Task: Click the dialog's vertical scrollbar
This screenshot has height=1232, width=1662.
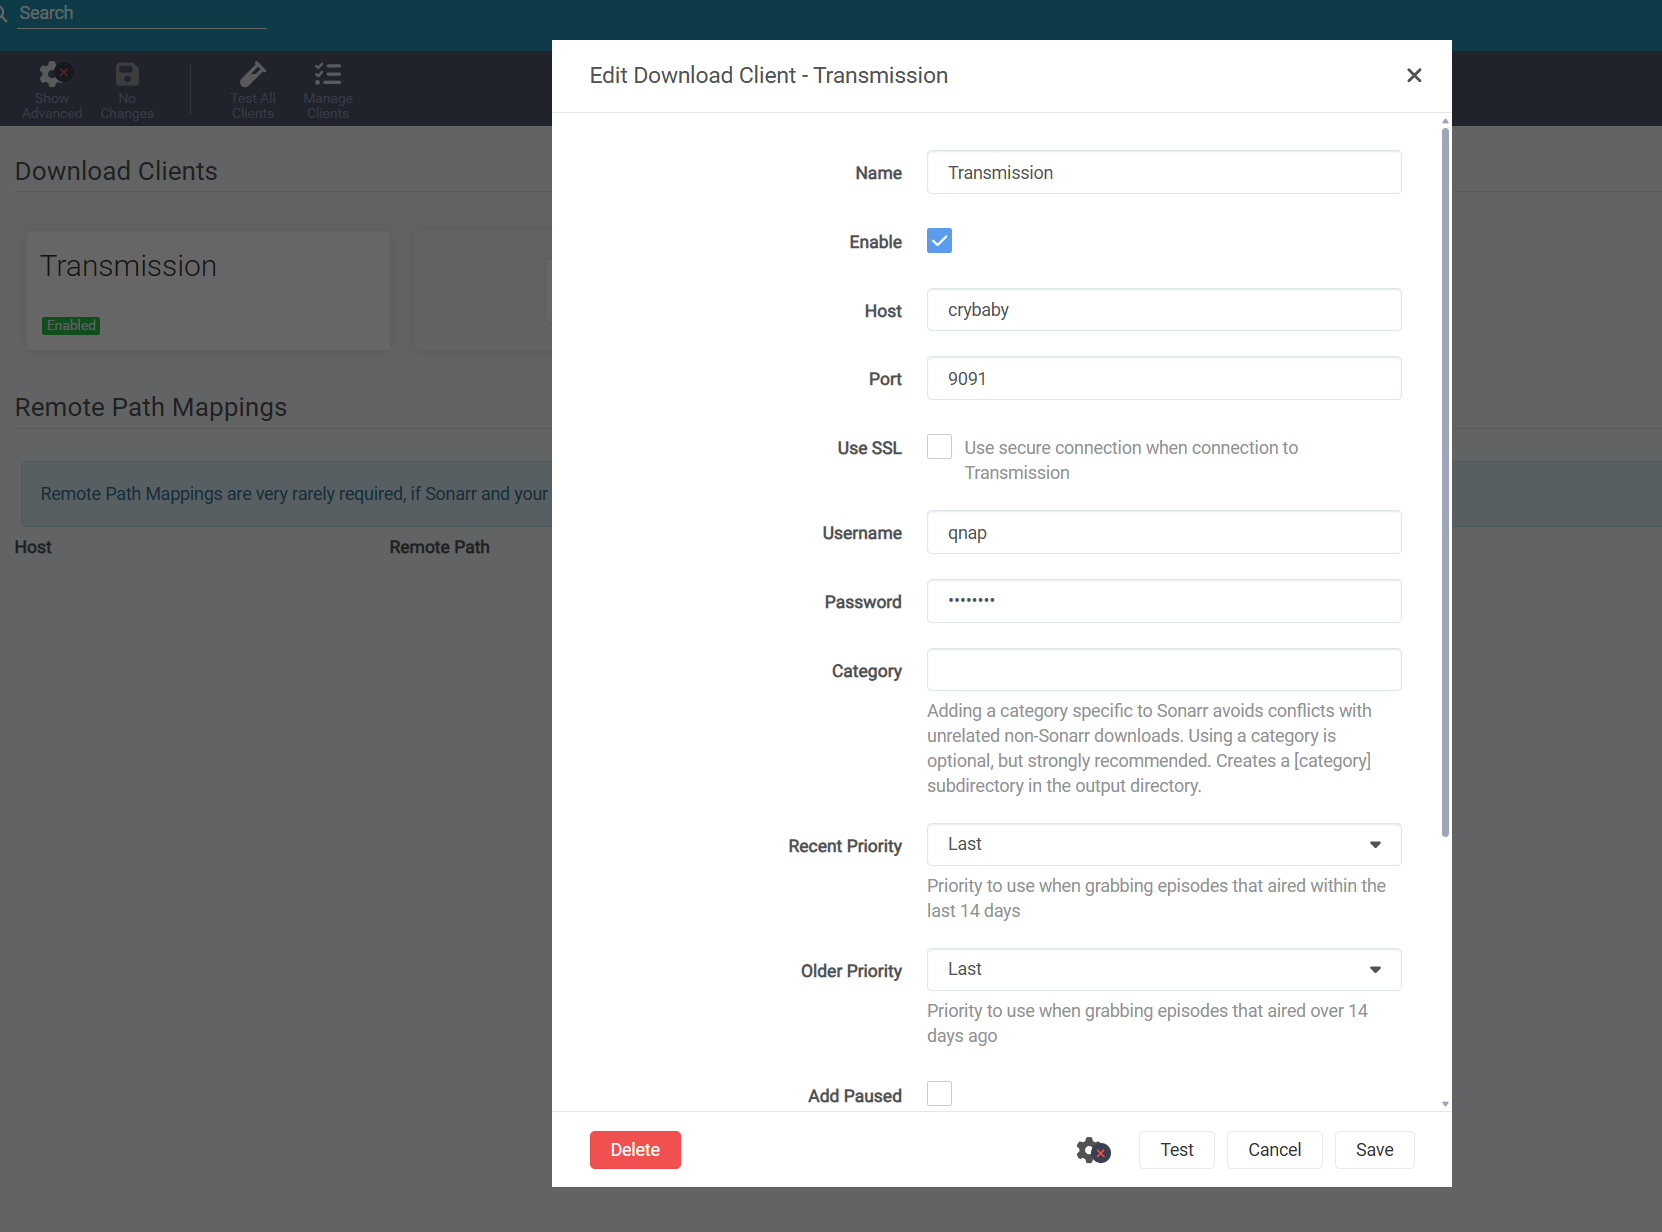Action: pos(1445,480)
